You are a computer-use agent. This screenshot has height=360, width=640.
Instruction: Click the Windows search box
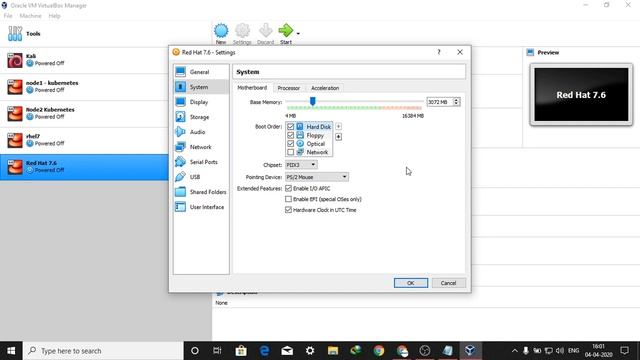(103, 351)
